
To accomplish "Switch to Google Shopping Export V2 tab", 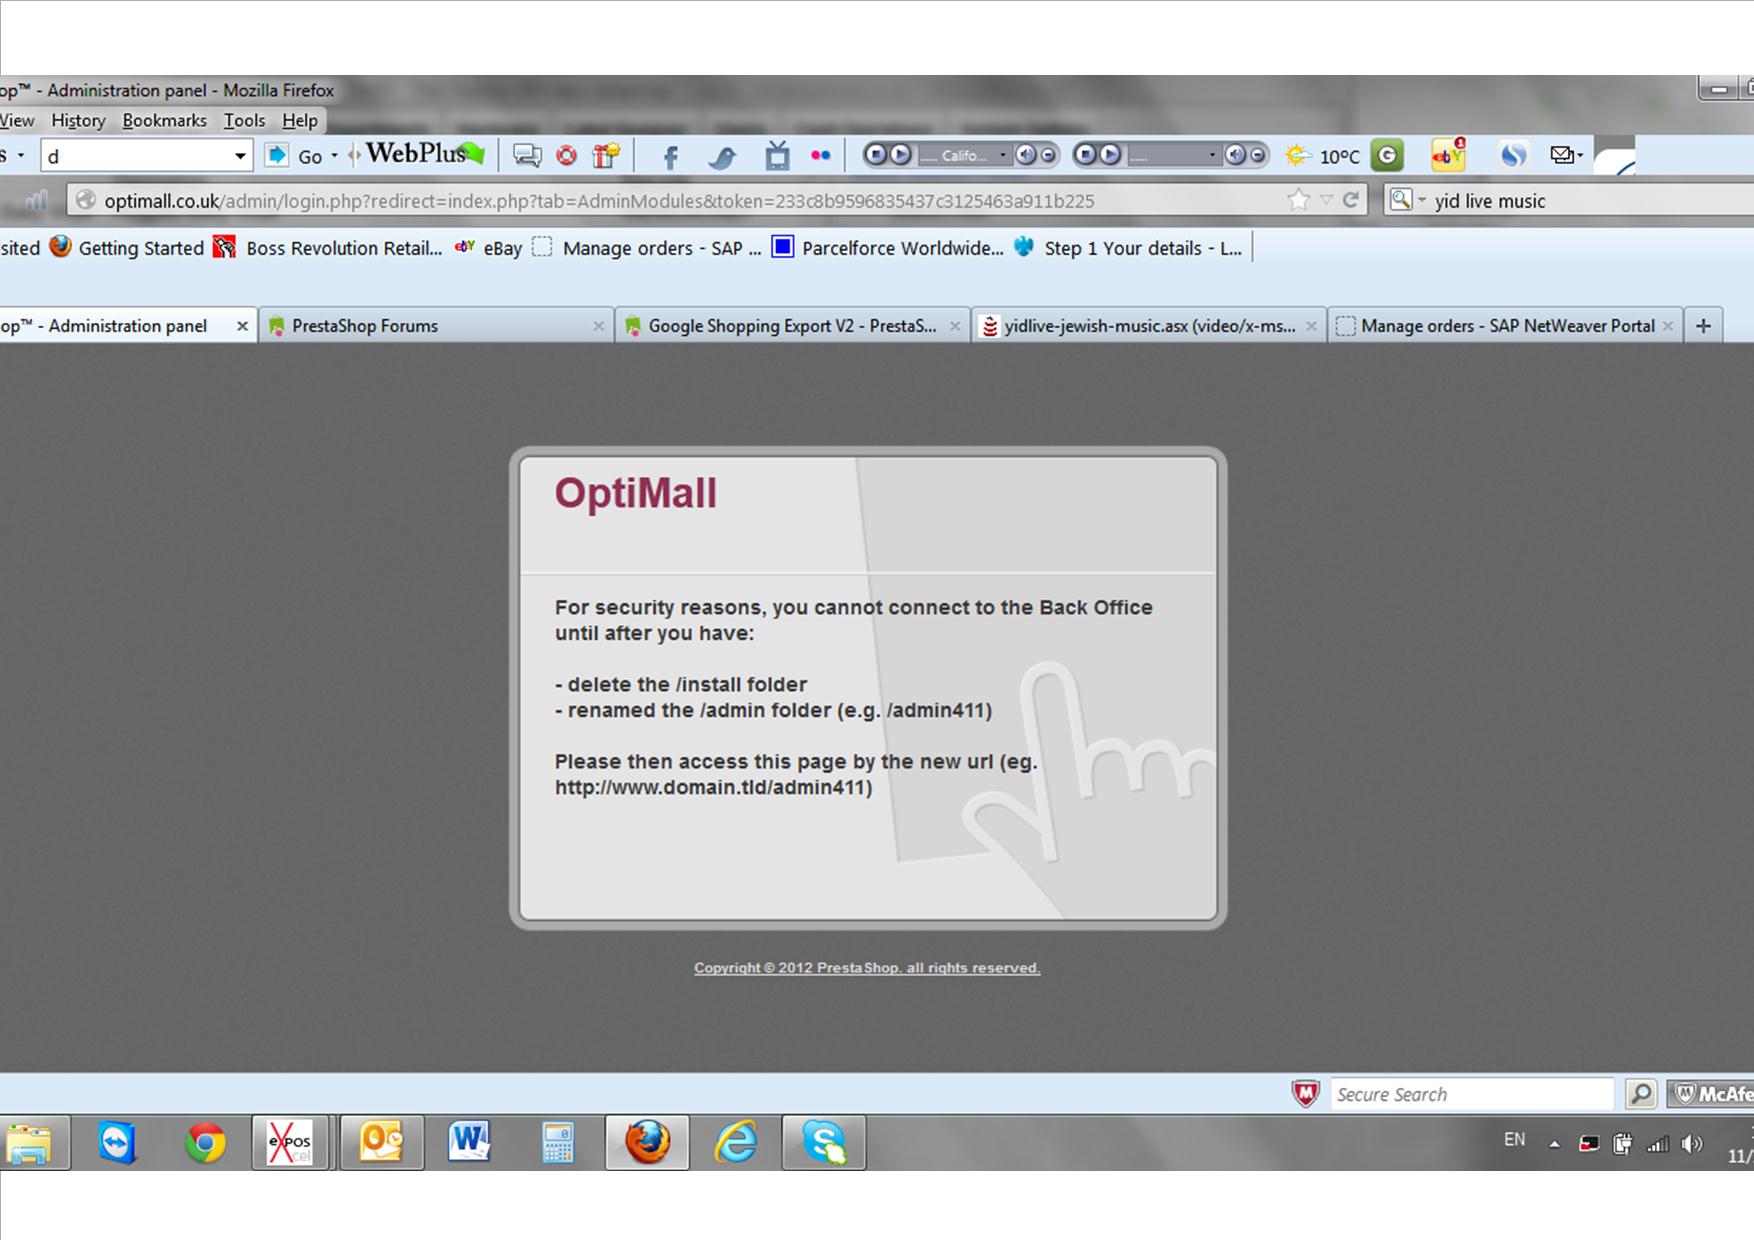I will tap(792, 326).
